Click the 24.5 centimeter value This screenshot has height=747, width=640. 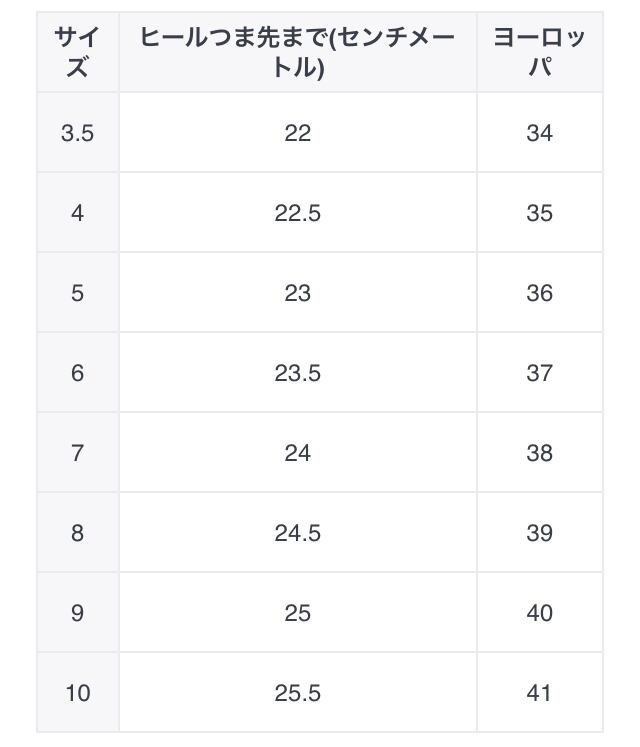(x=297, y=533)
